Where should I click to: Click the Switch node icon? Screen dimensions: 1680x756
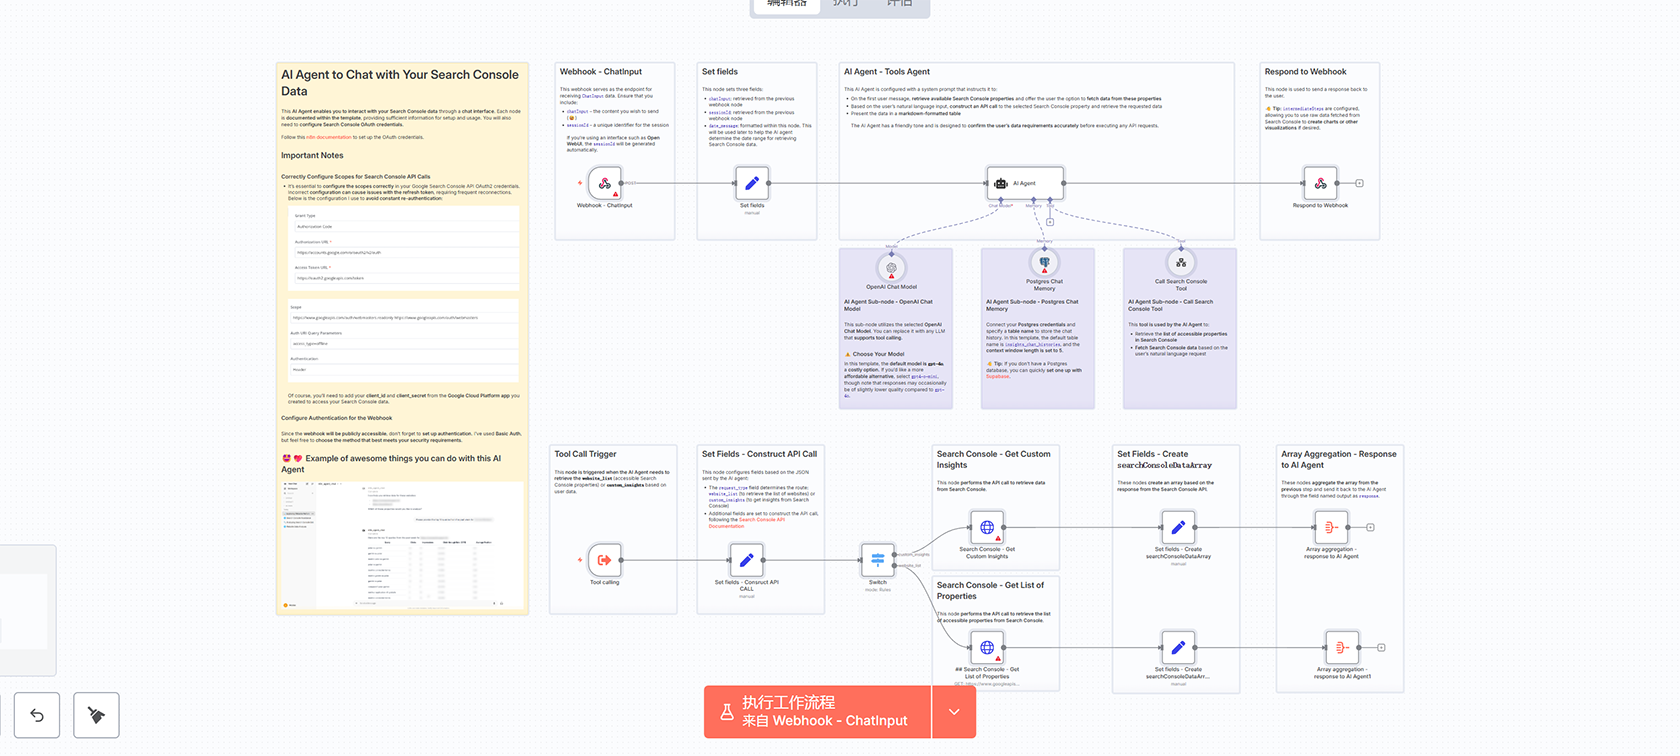point(877,560)
